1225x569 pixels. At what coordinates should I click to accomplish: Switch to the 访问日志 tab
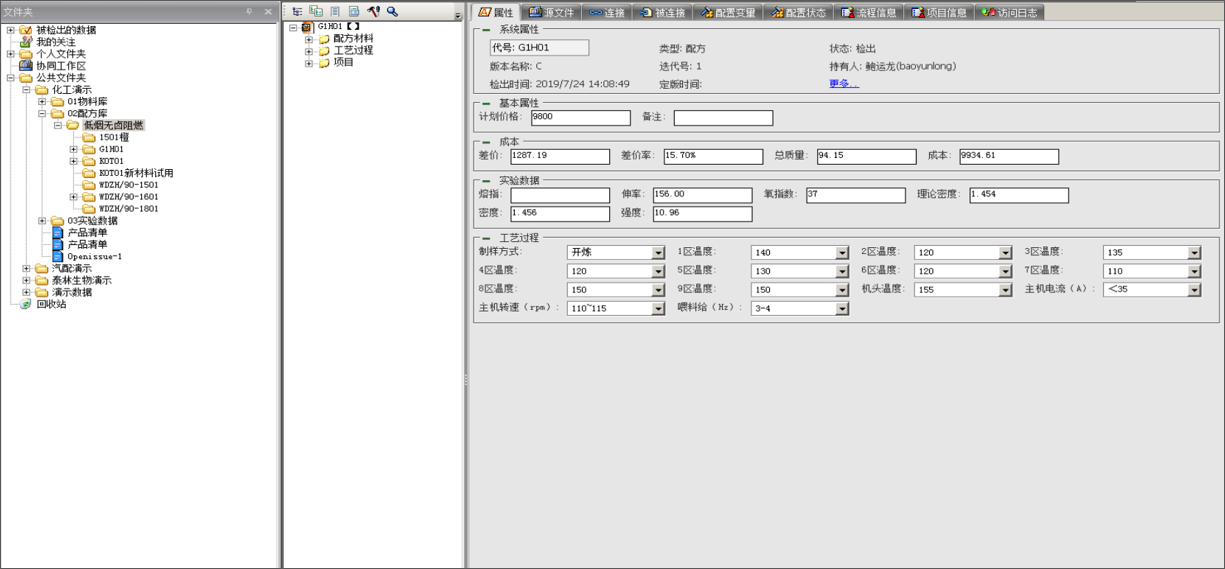pyautogui.click(x=1011, y=13)
